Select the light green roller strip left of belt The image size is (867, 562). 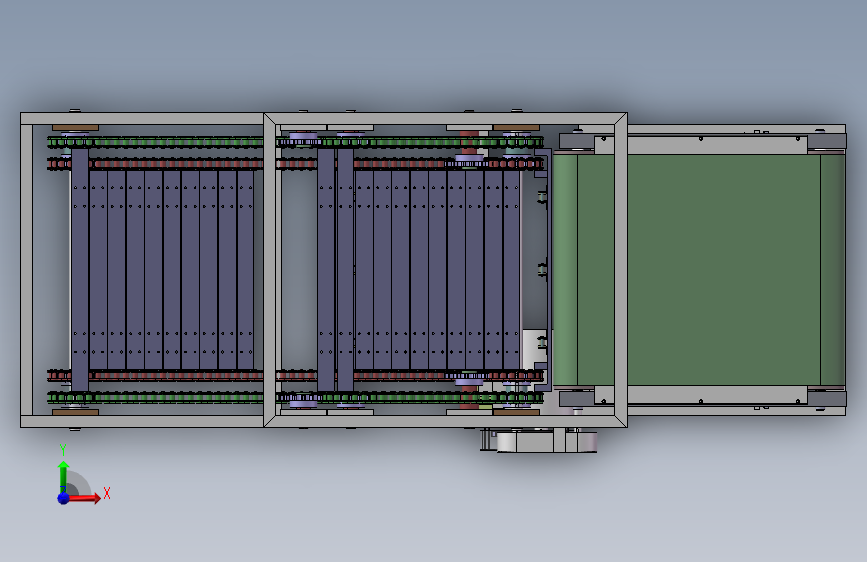click(x=565, y=270)
